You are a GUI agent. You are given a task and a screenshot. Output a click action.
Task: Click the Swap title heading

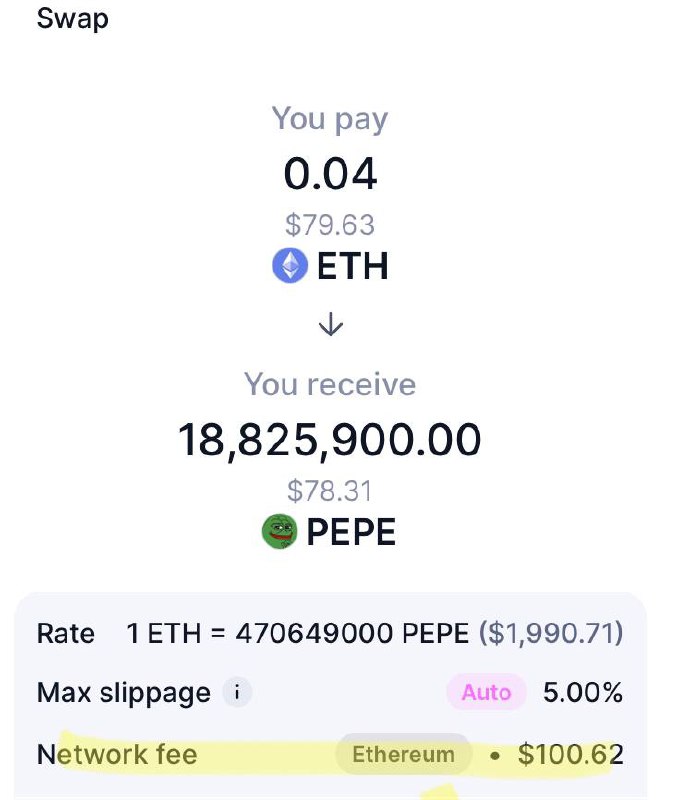[x=72, y=19]
